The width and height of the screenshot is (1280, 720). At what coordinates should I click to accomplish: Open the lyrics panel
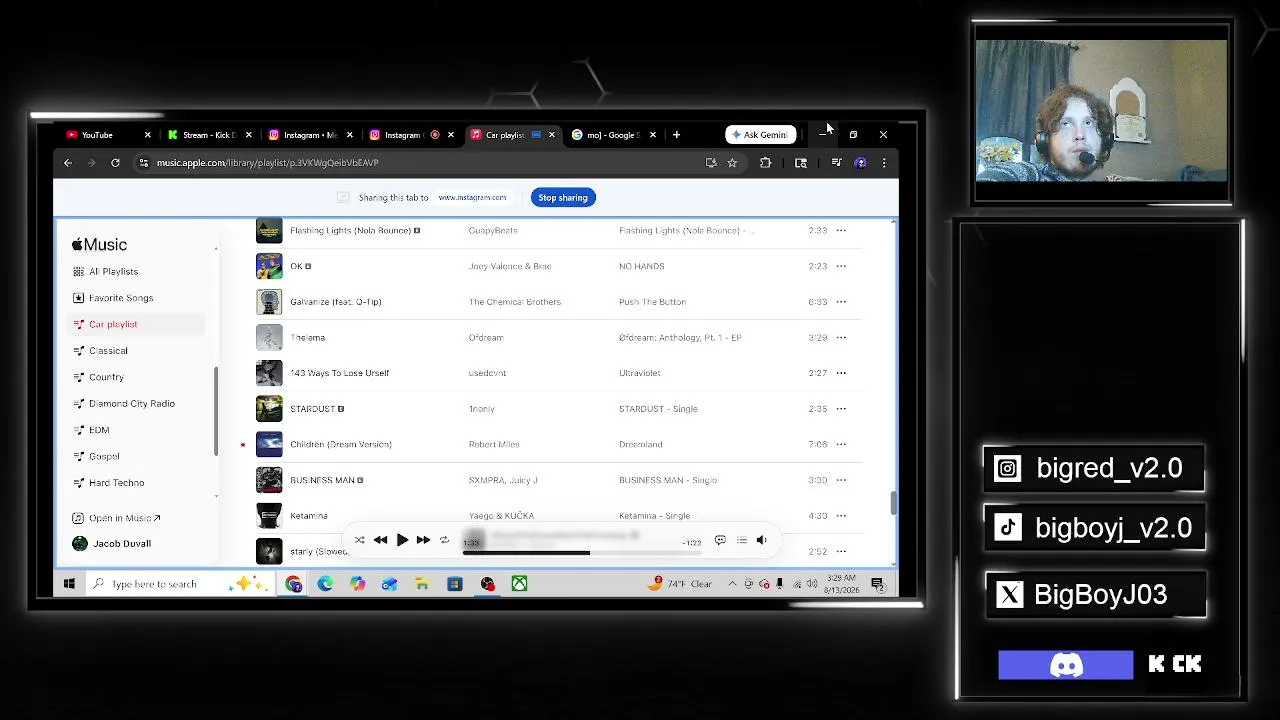(719, 540)
